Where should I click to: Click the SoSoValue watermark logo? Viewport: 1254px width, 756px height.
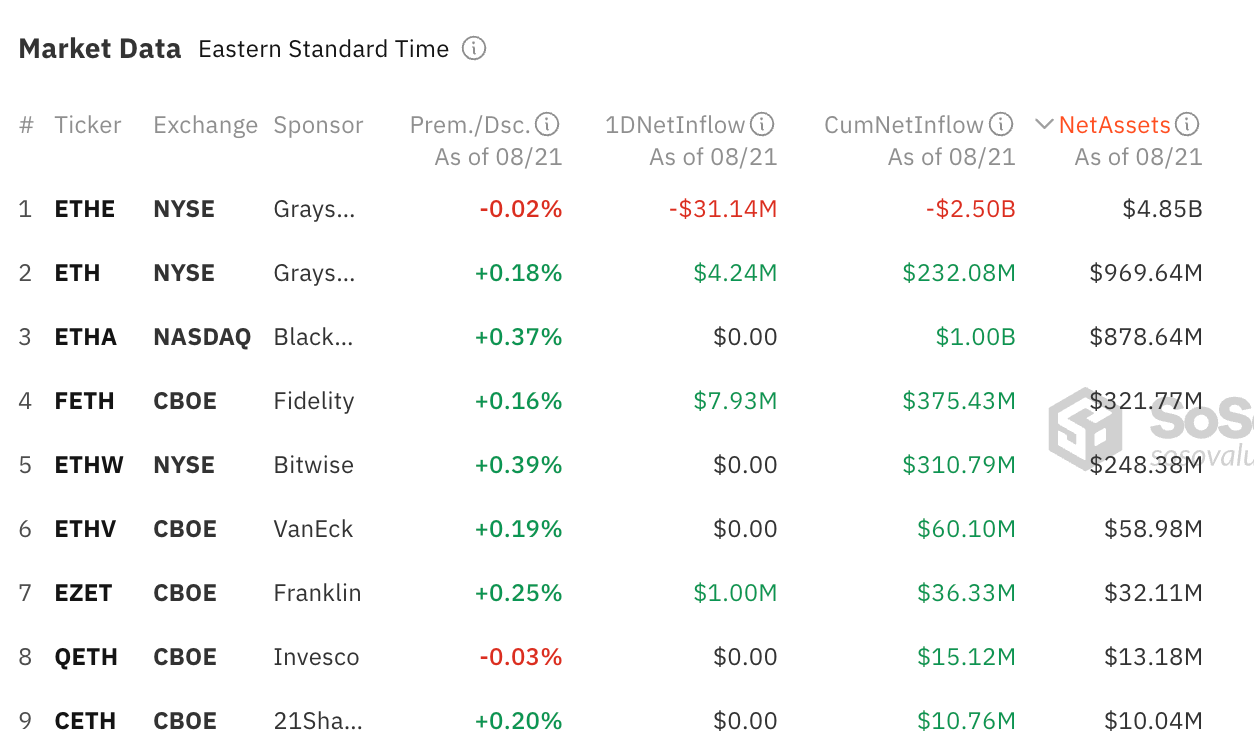pyautogui.click(x=1084, y=430)
